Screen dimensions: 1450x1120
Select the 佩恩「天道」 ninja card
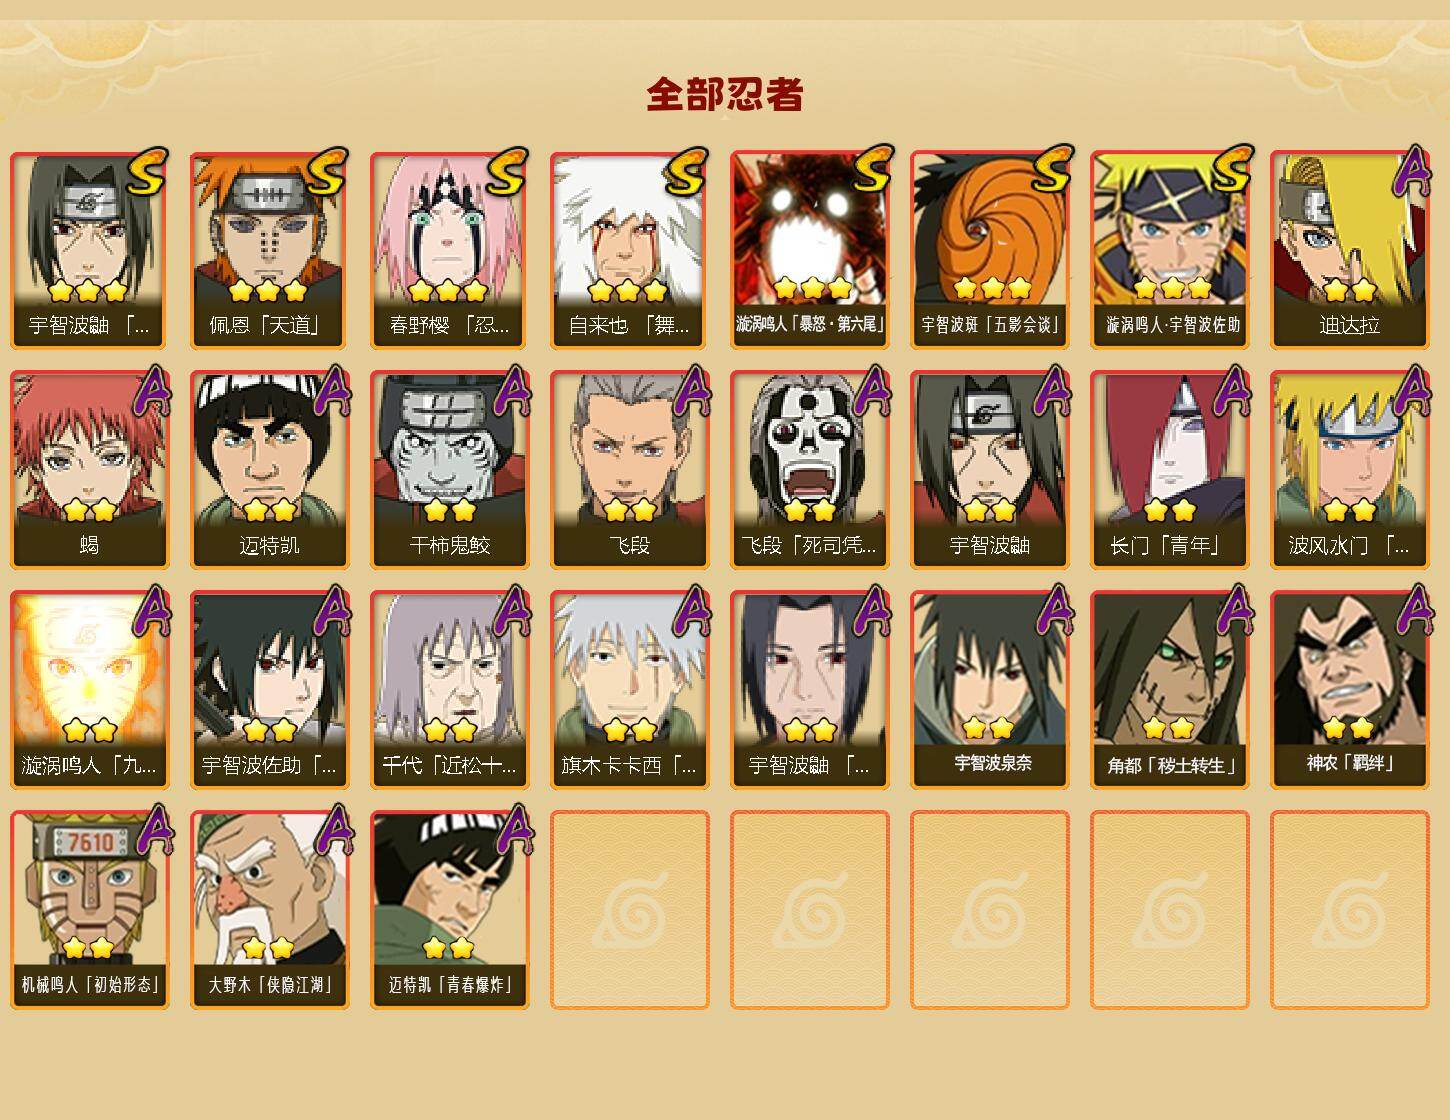(x=269, y=250)
